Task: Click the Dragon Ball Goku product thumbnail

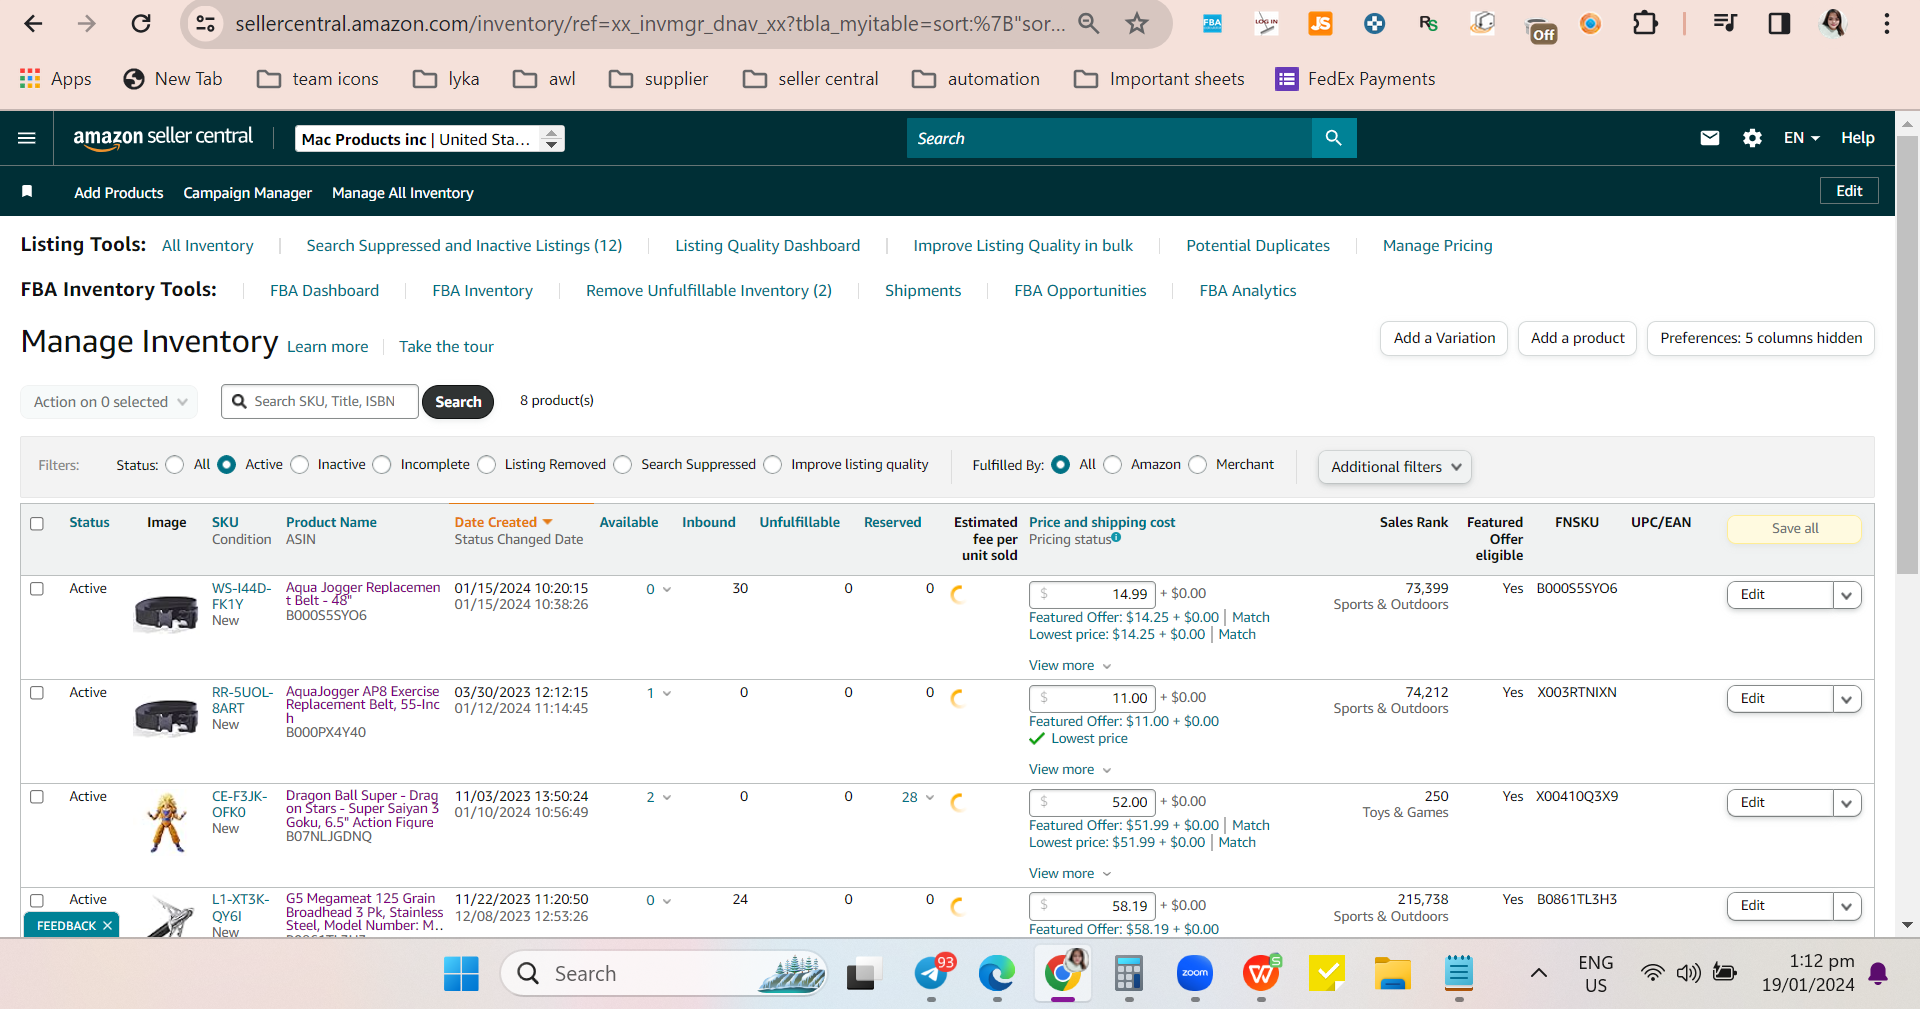Action: click(x=167, y=822)
